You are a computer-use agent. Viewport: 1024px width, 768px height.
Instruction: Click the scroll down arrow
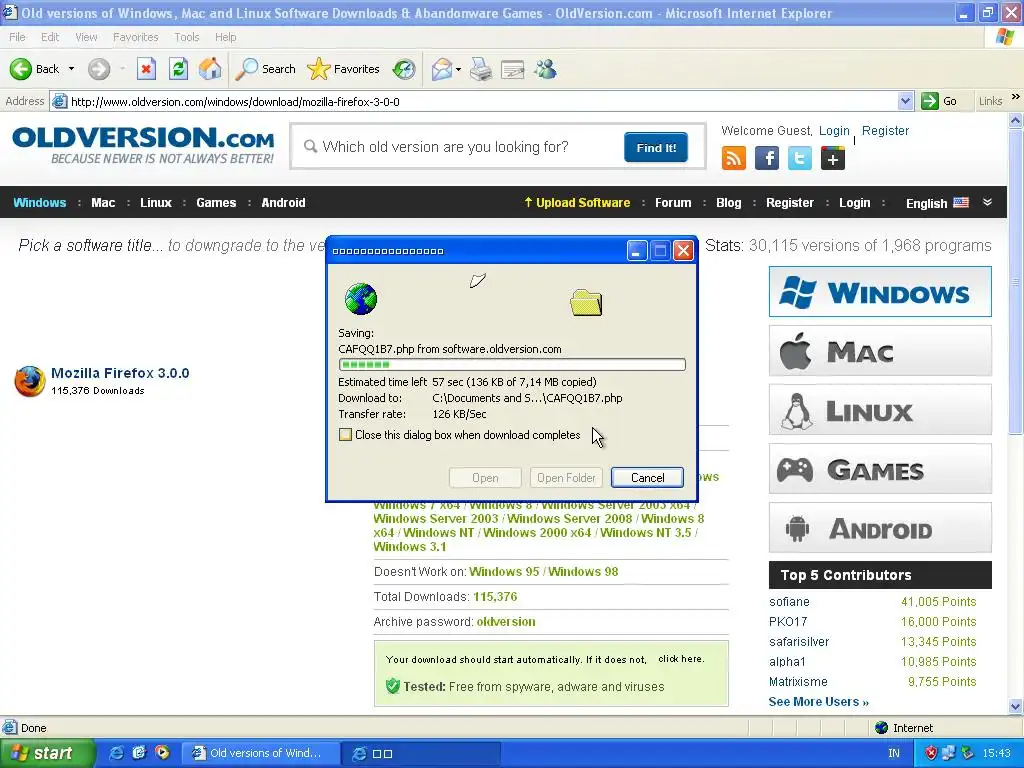[1015, 706]
